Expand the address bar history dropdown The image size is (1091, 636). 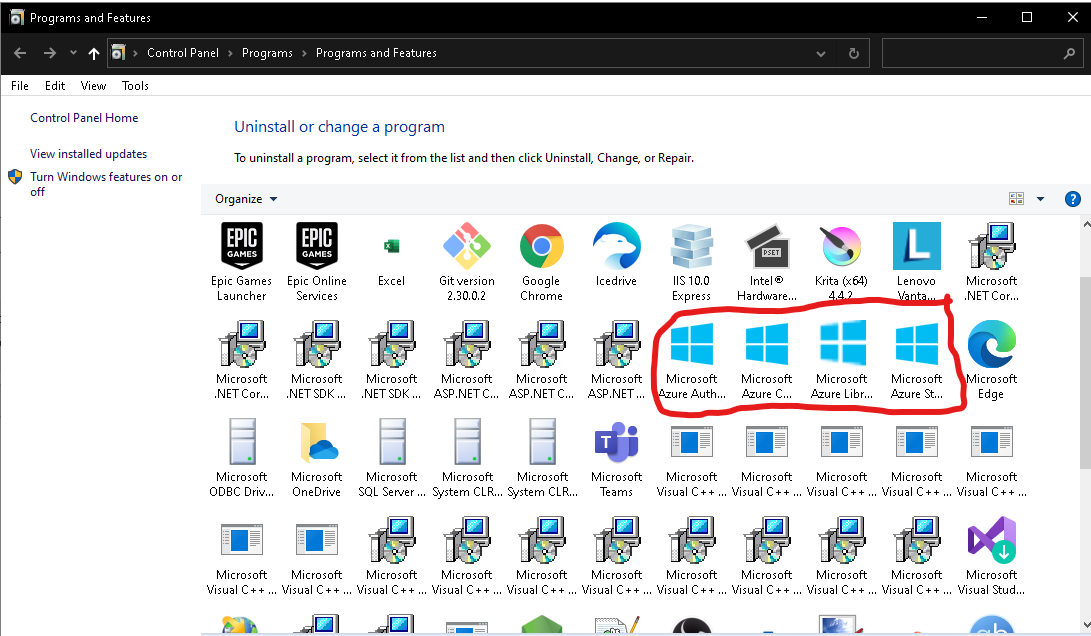[x=821, y=53]
